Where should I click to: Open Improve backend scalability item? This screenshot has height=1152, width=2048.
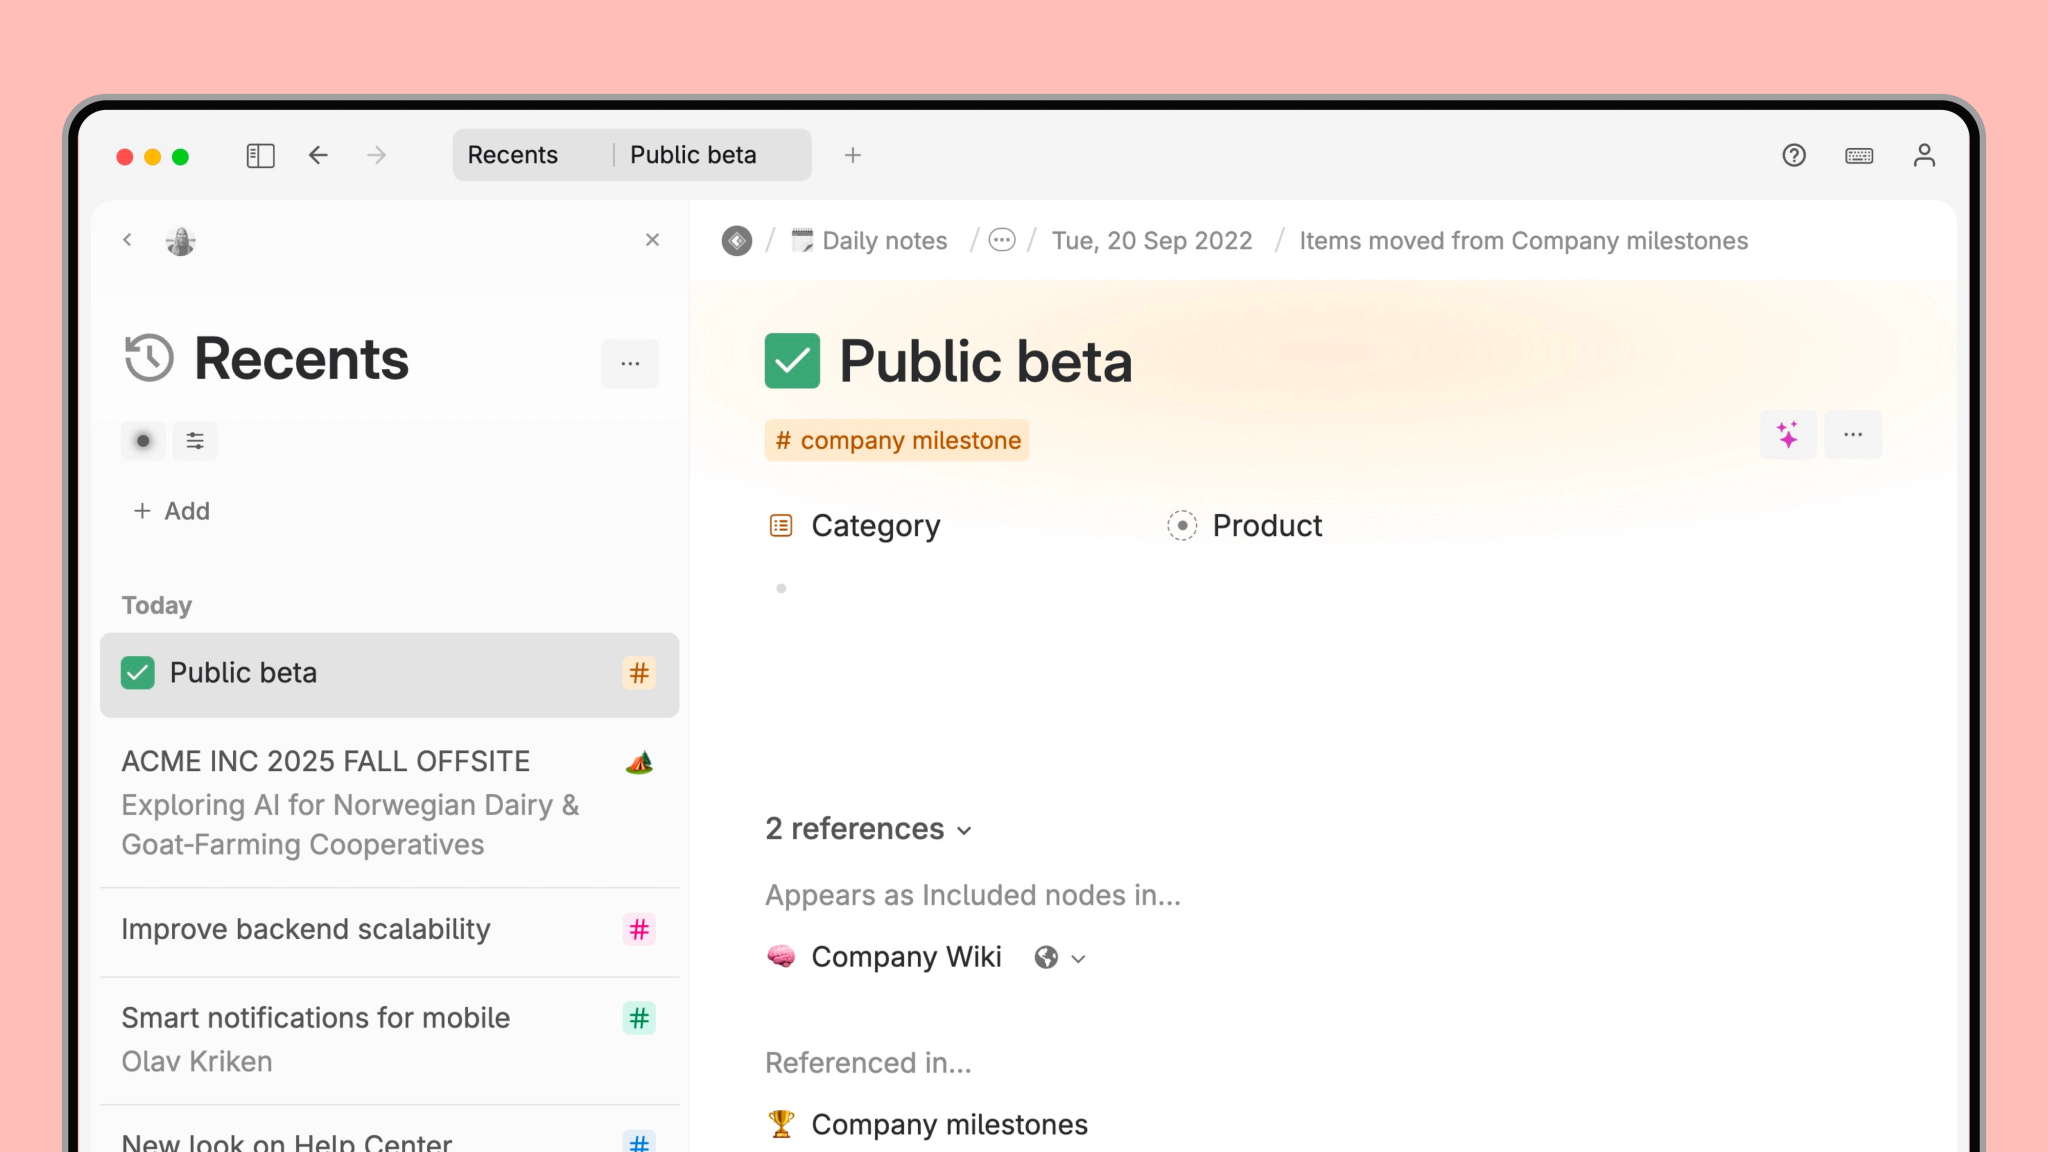pyautogui.click(x=306, y=929)
